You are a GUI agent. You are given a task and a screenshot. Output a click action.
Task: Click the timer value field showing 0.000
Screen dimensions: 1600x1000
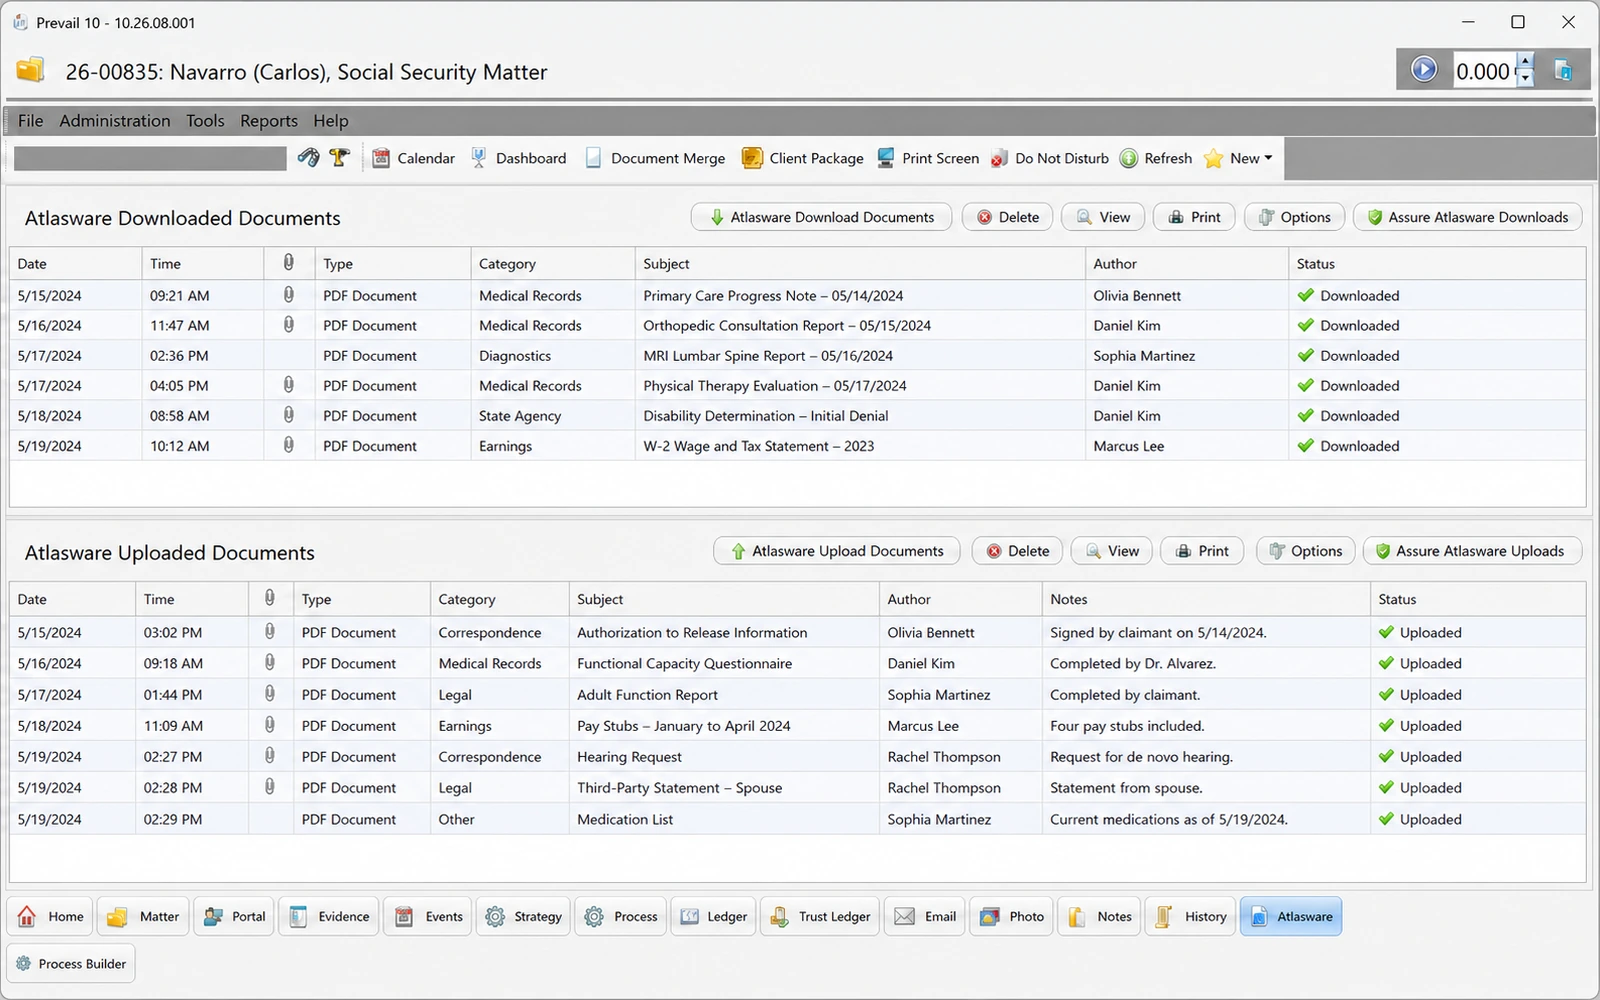pyautogui.click(x=1484, y=71)
